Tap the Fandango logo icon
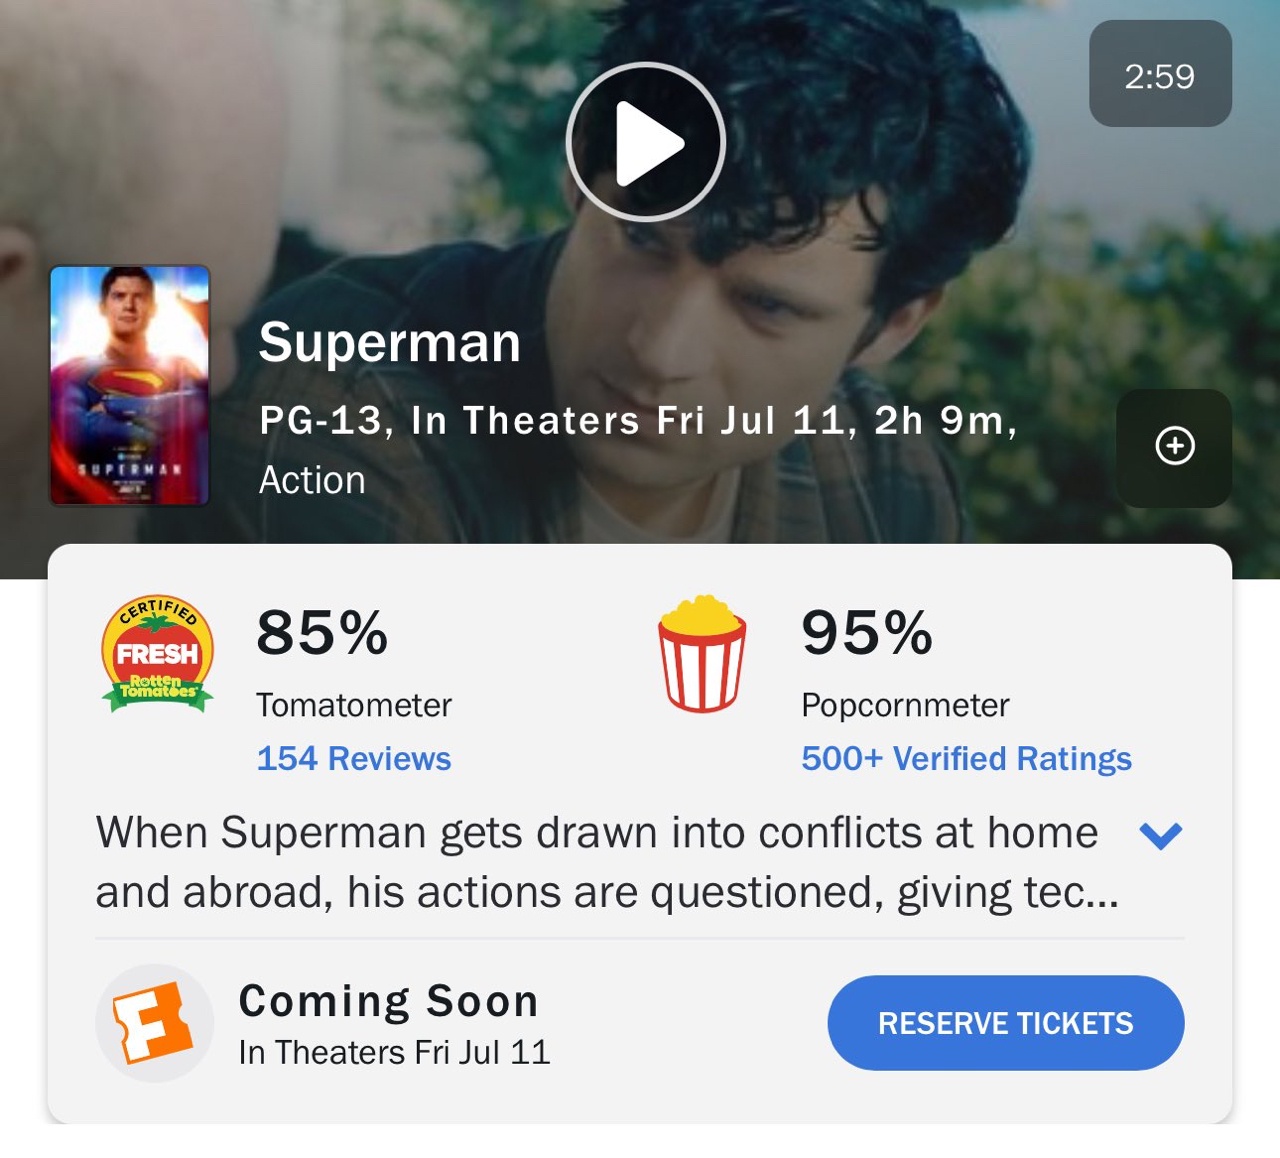The image size is (1280, 1158). click(154, 1023)
